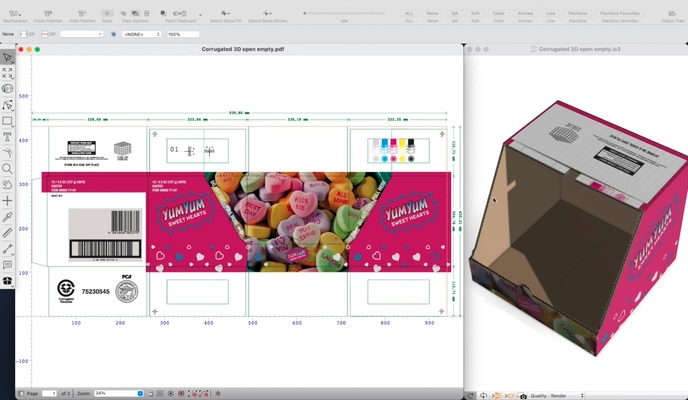Click the rotate view icon in 3D window
The image size is (688, 400).
(x=483, y=396)
